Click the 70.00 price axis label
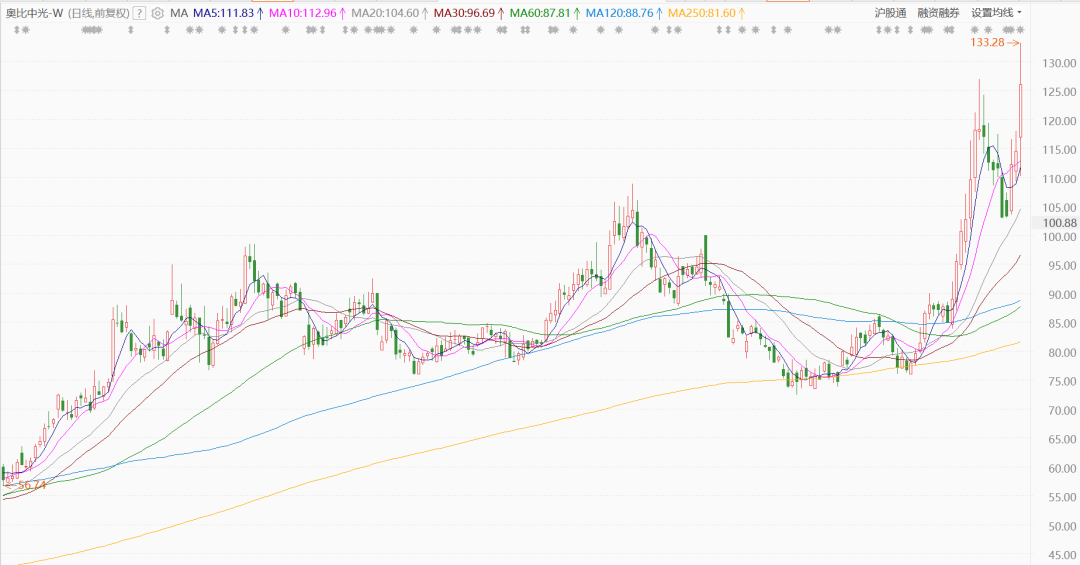 1061,410
